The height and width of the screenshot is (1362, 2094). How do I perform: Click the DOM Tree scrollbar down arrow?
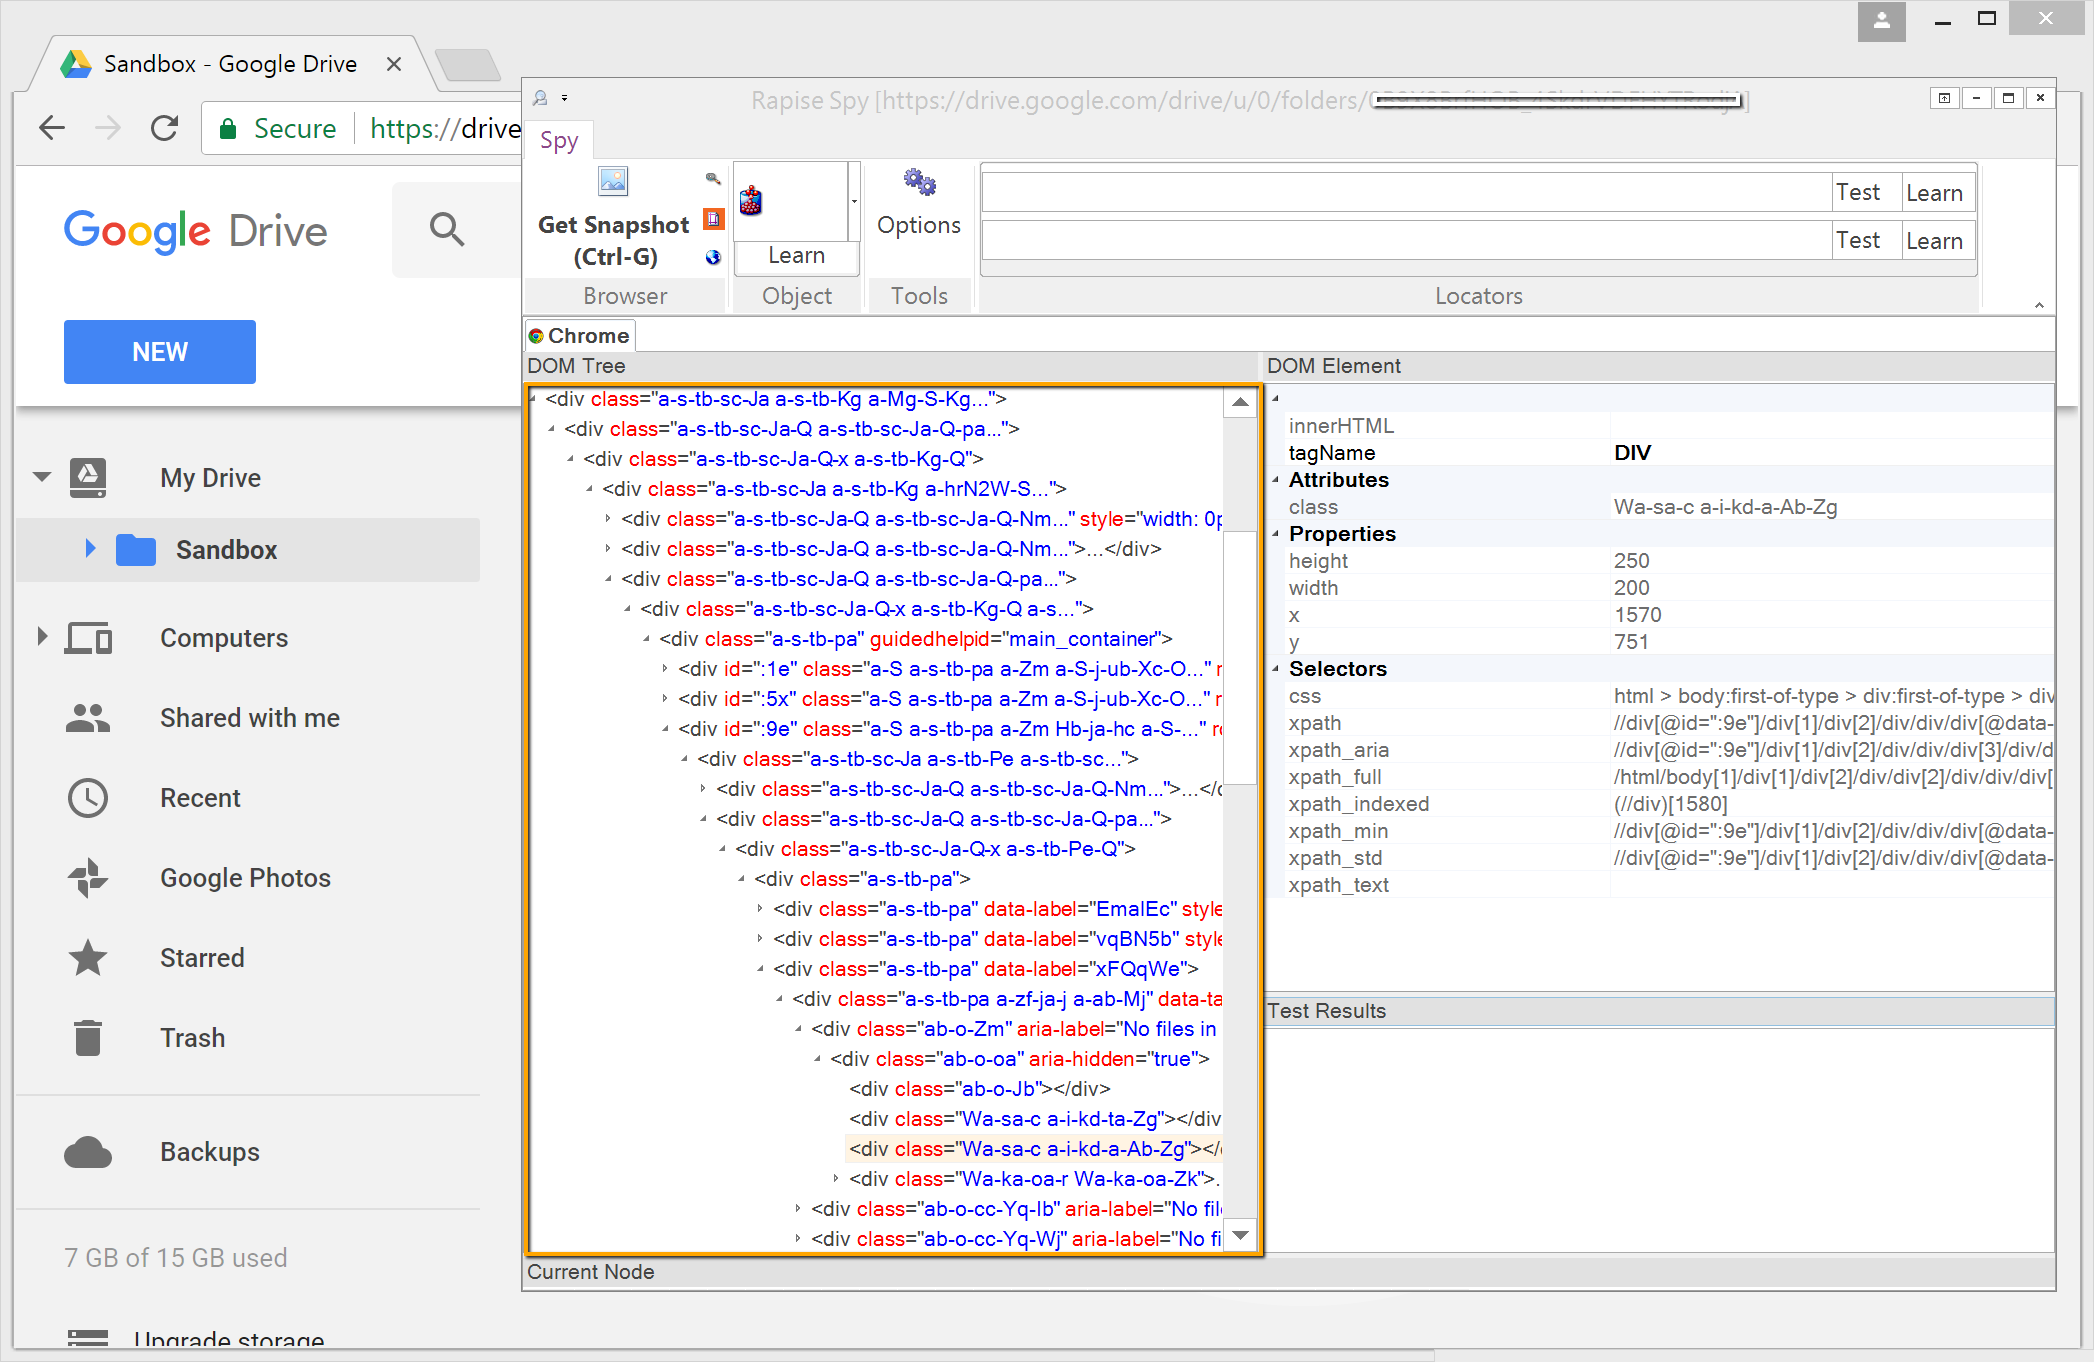[x=1240, y=1236]
